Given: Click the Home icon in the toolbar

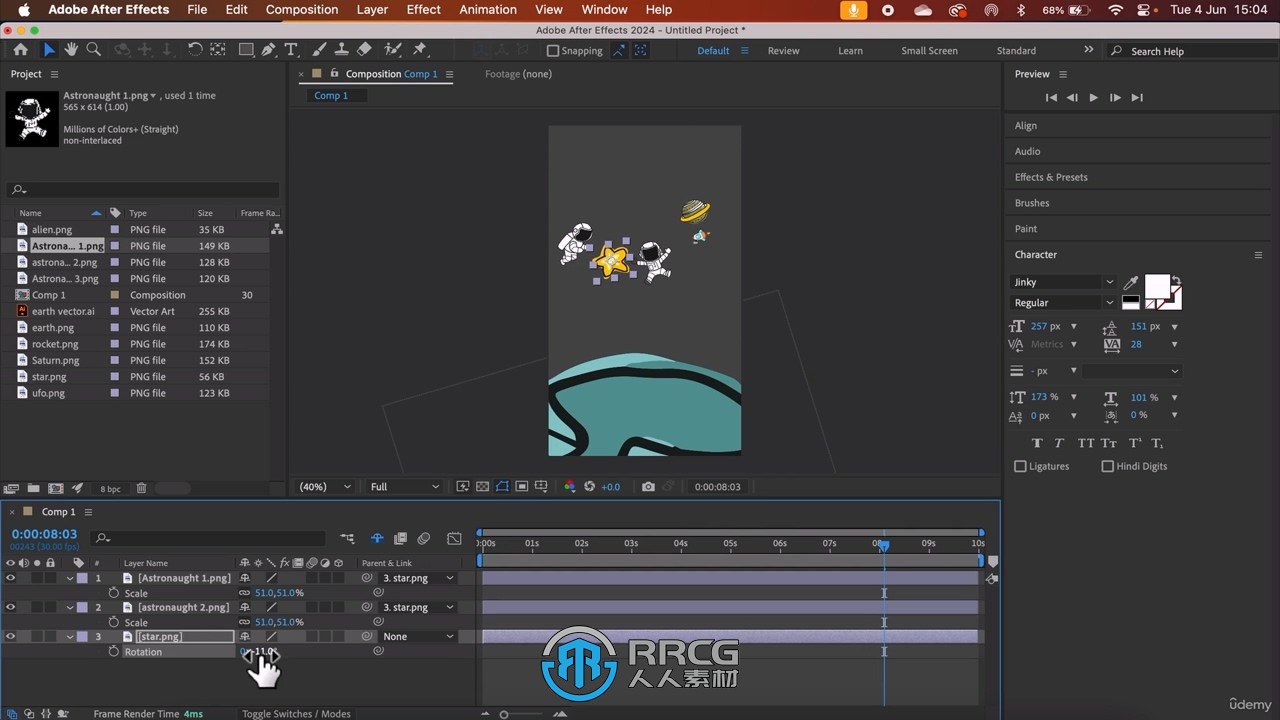Looking at the screenshot, I should 20,50.
